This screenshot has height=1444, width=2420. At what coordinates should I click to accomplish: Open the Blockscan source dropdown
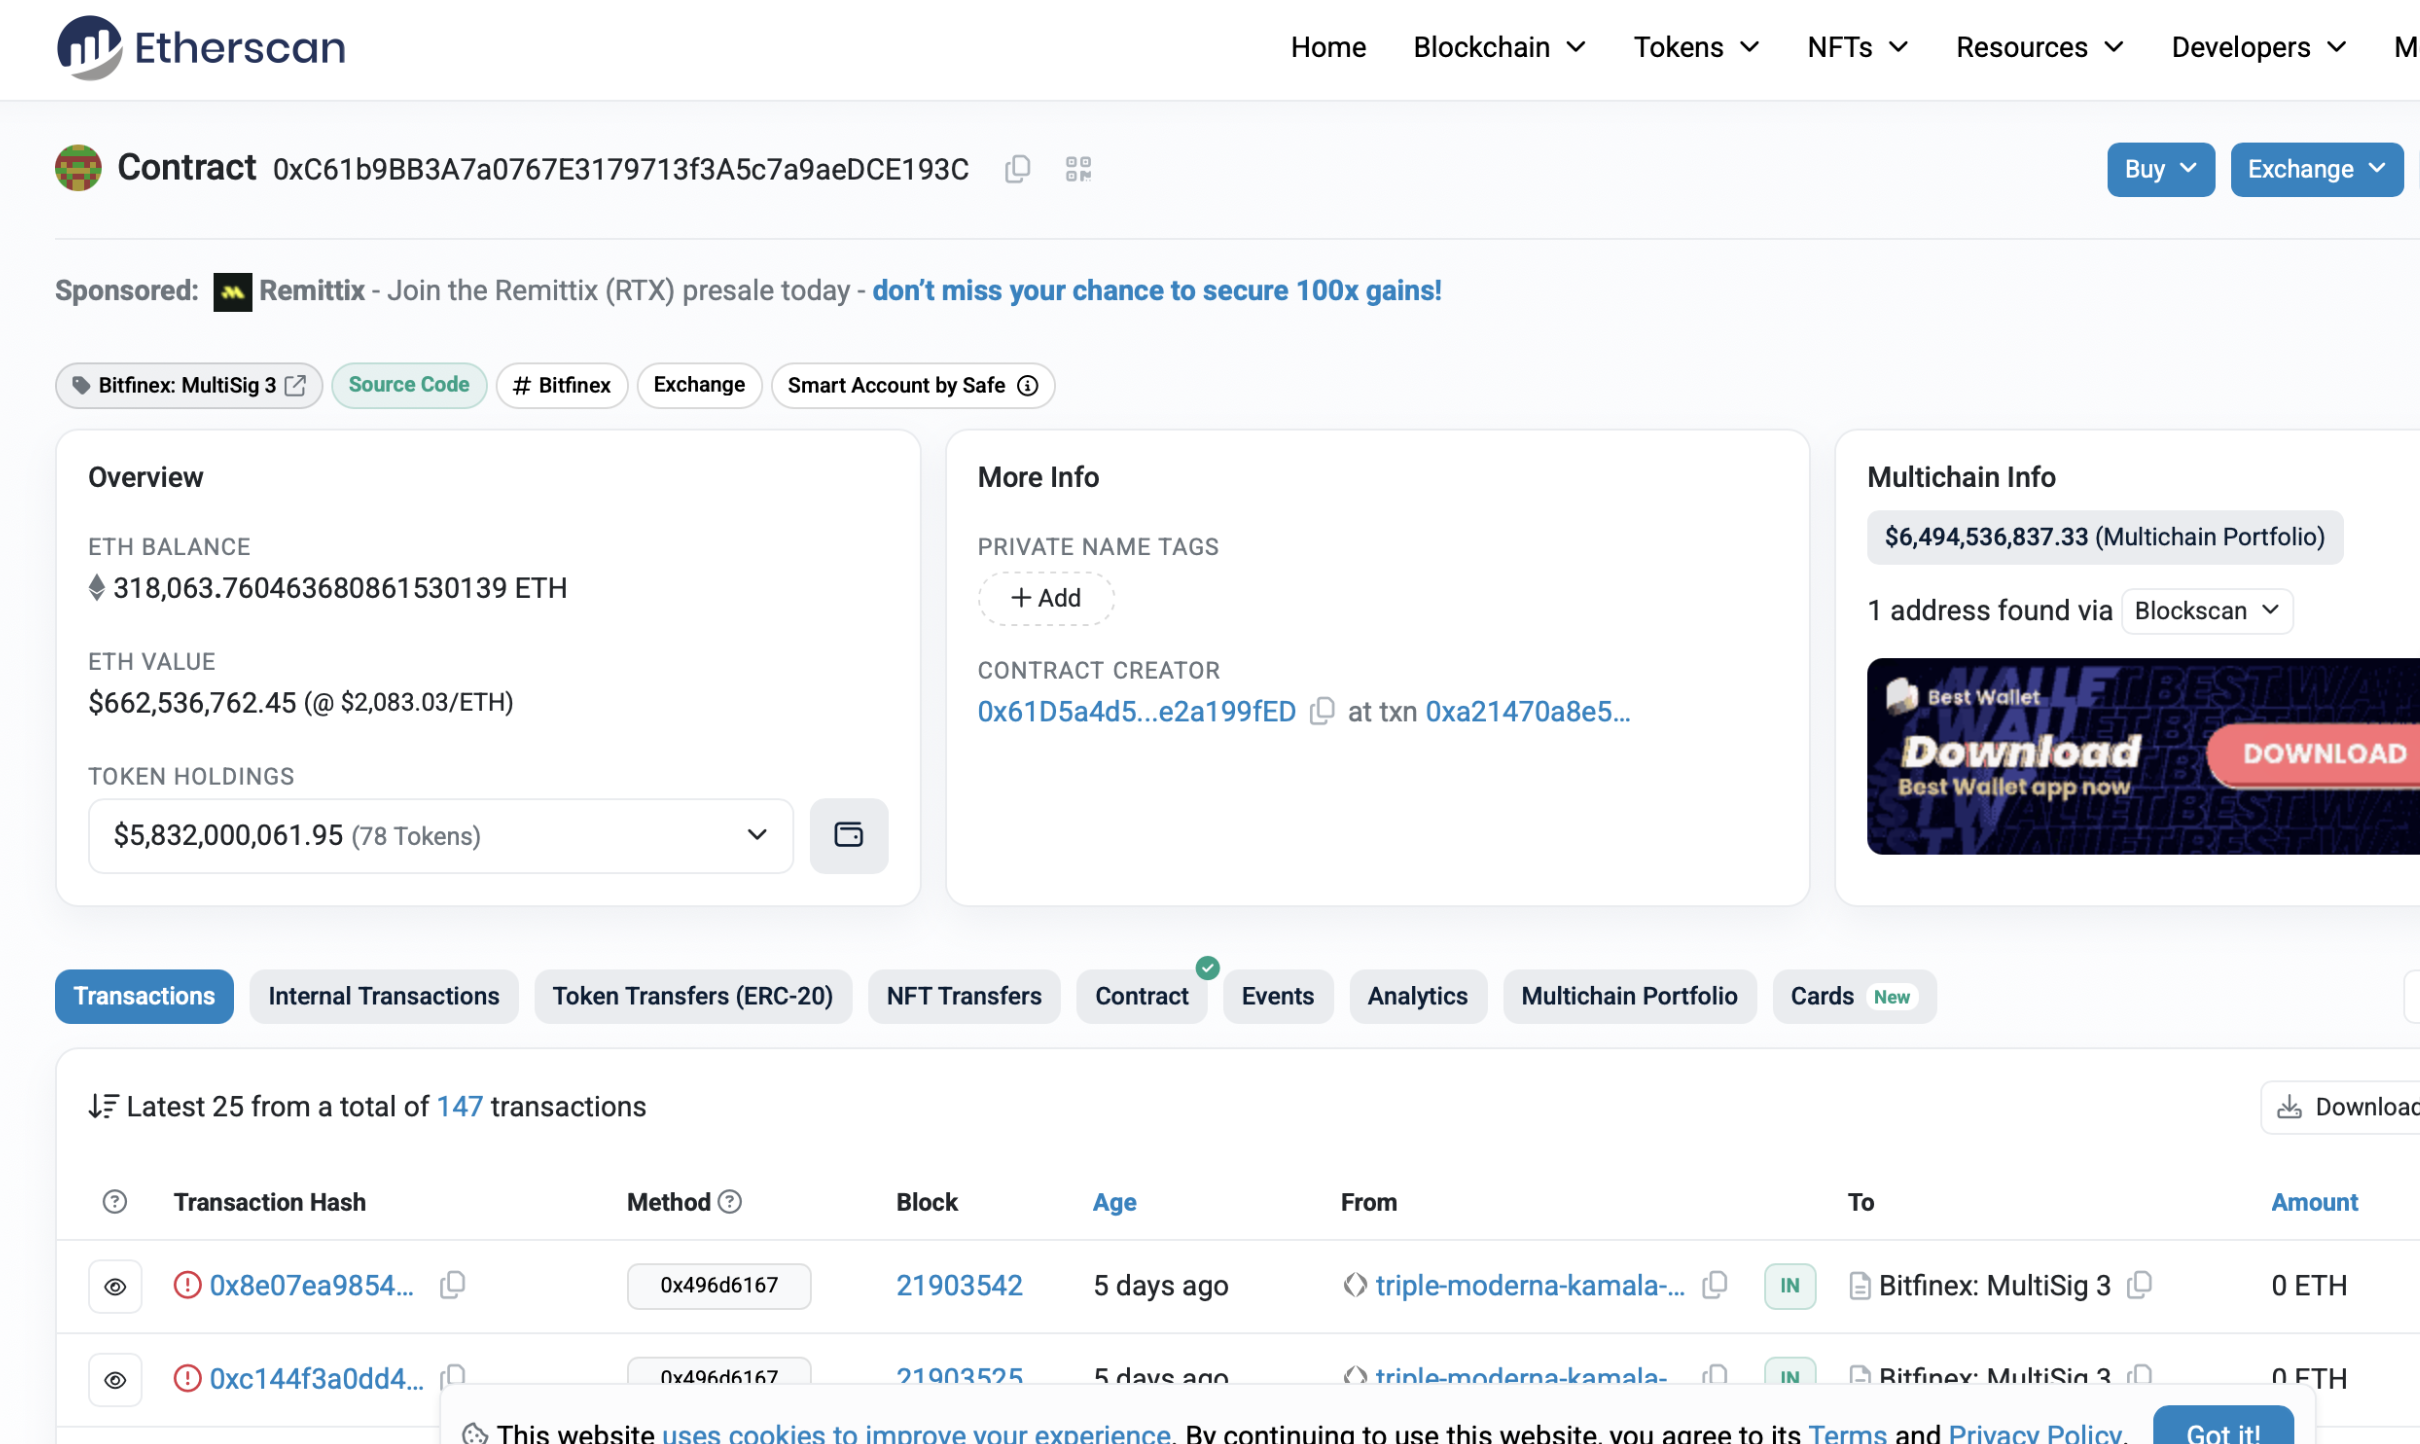click(x=2206, y=610)
